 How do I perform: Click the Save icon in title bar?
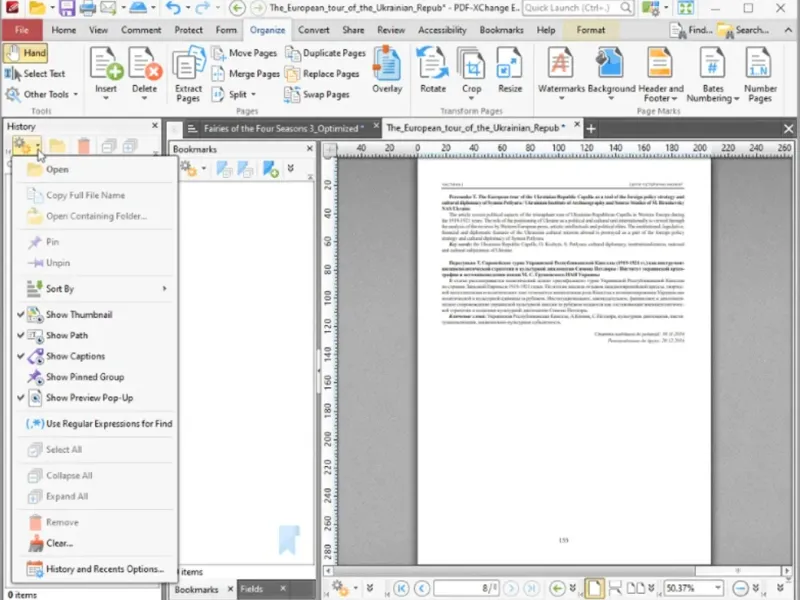67,8
